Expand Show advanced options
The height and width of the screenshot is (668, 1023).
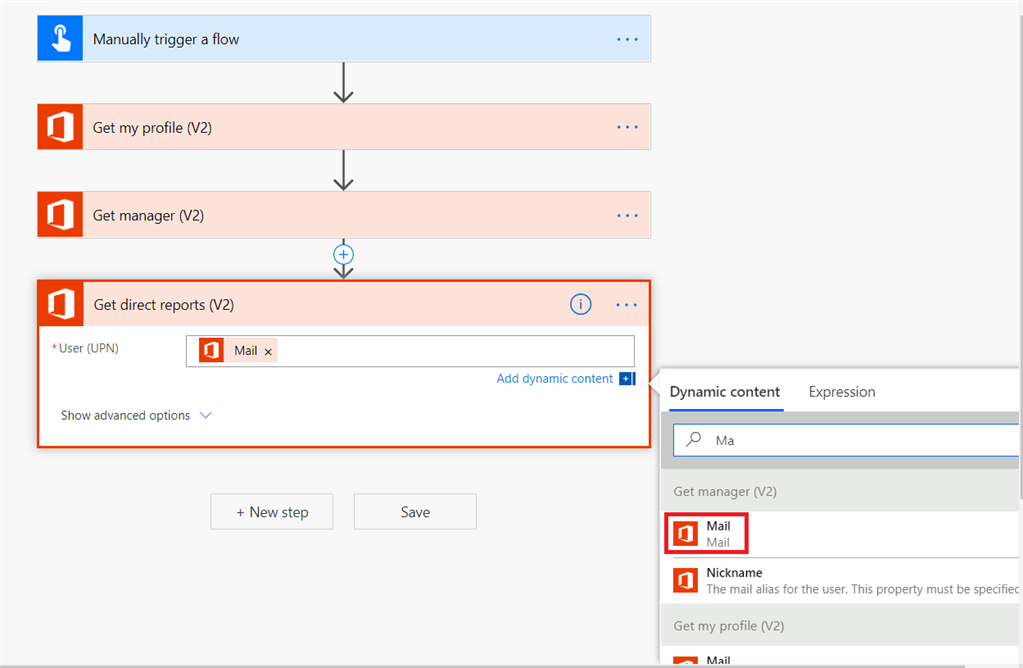coord(136,415)
